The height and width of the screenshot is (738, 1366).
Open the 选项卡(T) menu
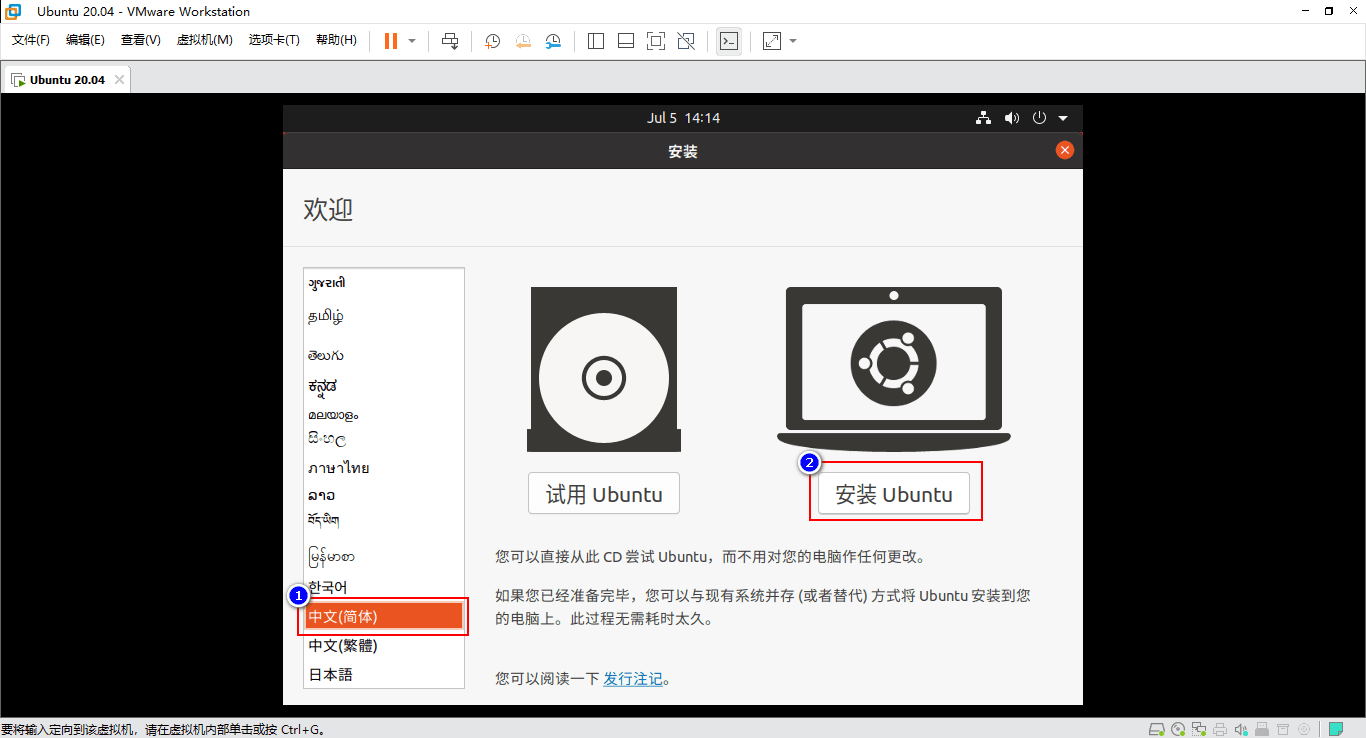tap(274, 40)
